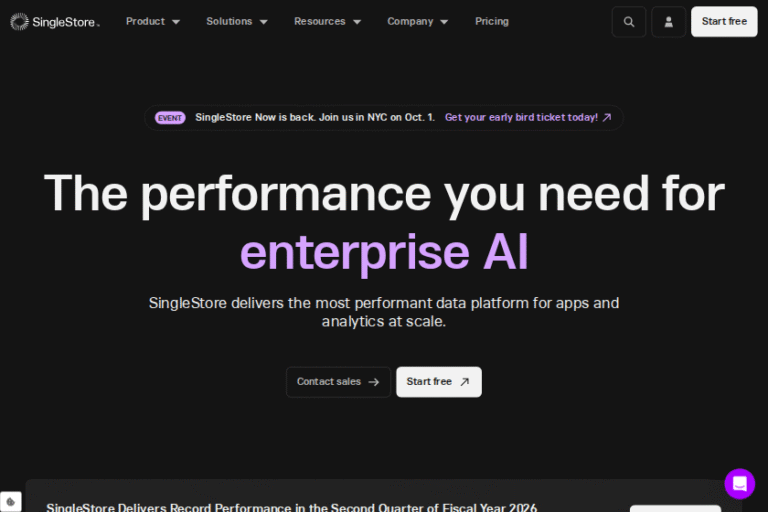
Task: Follow the early bird ticket link
Action: [521, 117]
